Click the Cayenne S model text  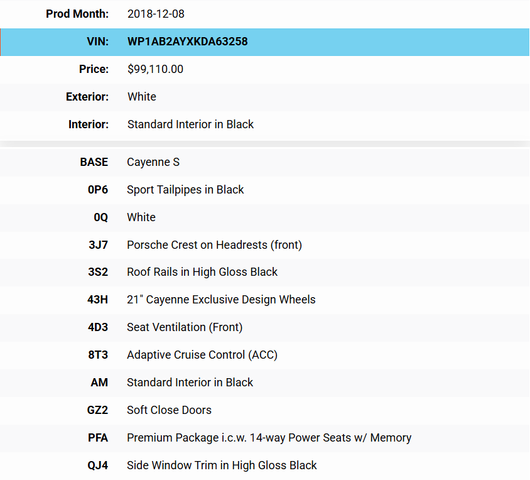(153, 162)
